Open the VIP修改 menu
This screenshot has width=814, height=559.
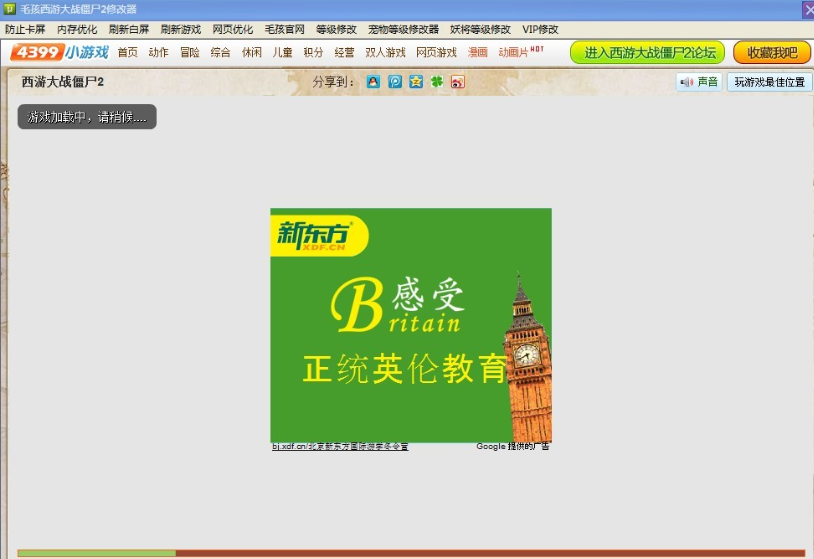point(540,30)
